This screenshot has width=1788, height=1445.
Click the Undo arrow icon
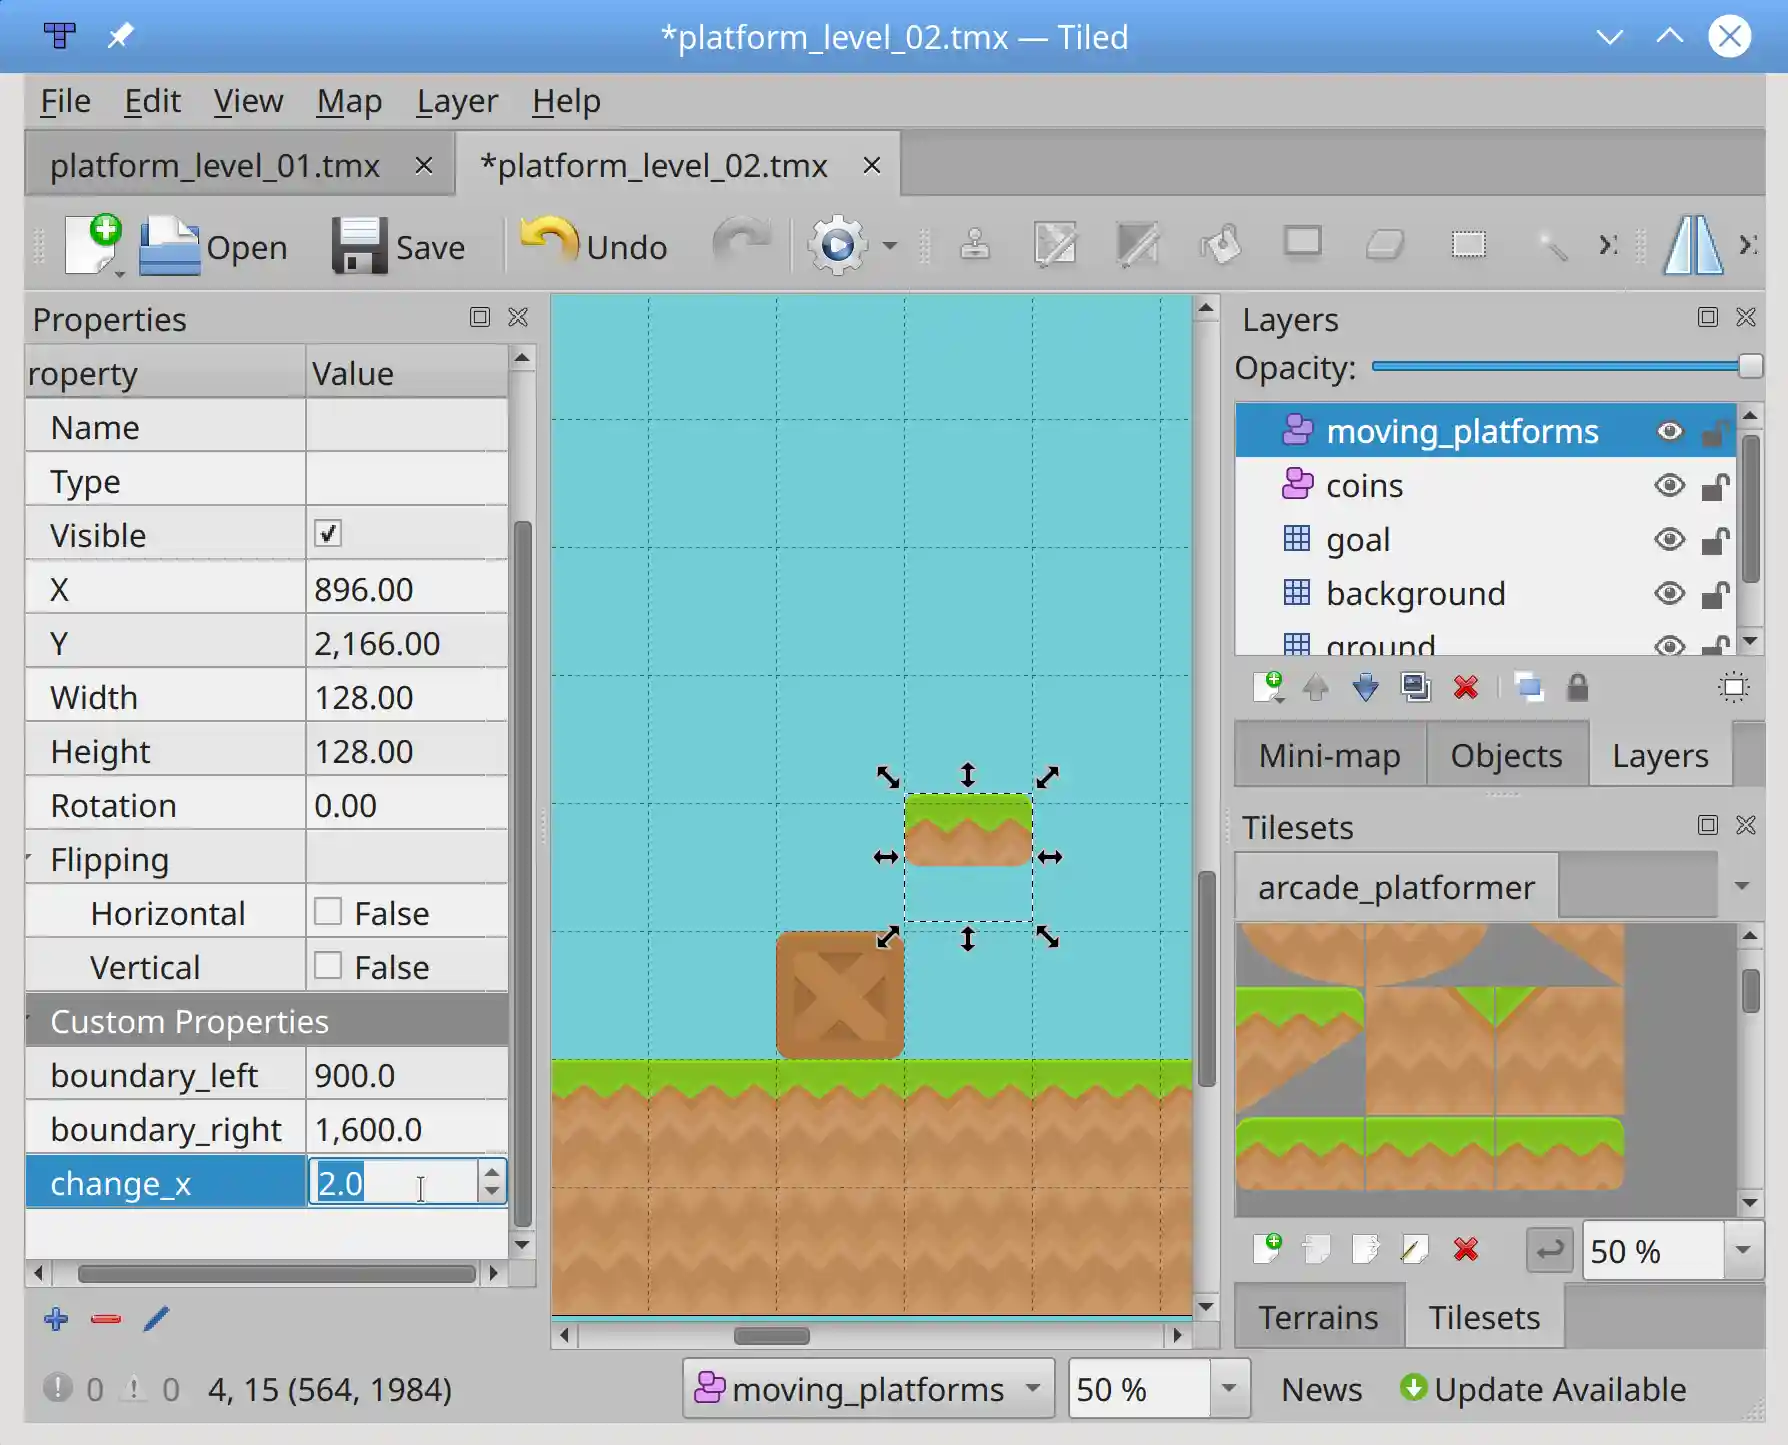(548, 242)
